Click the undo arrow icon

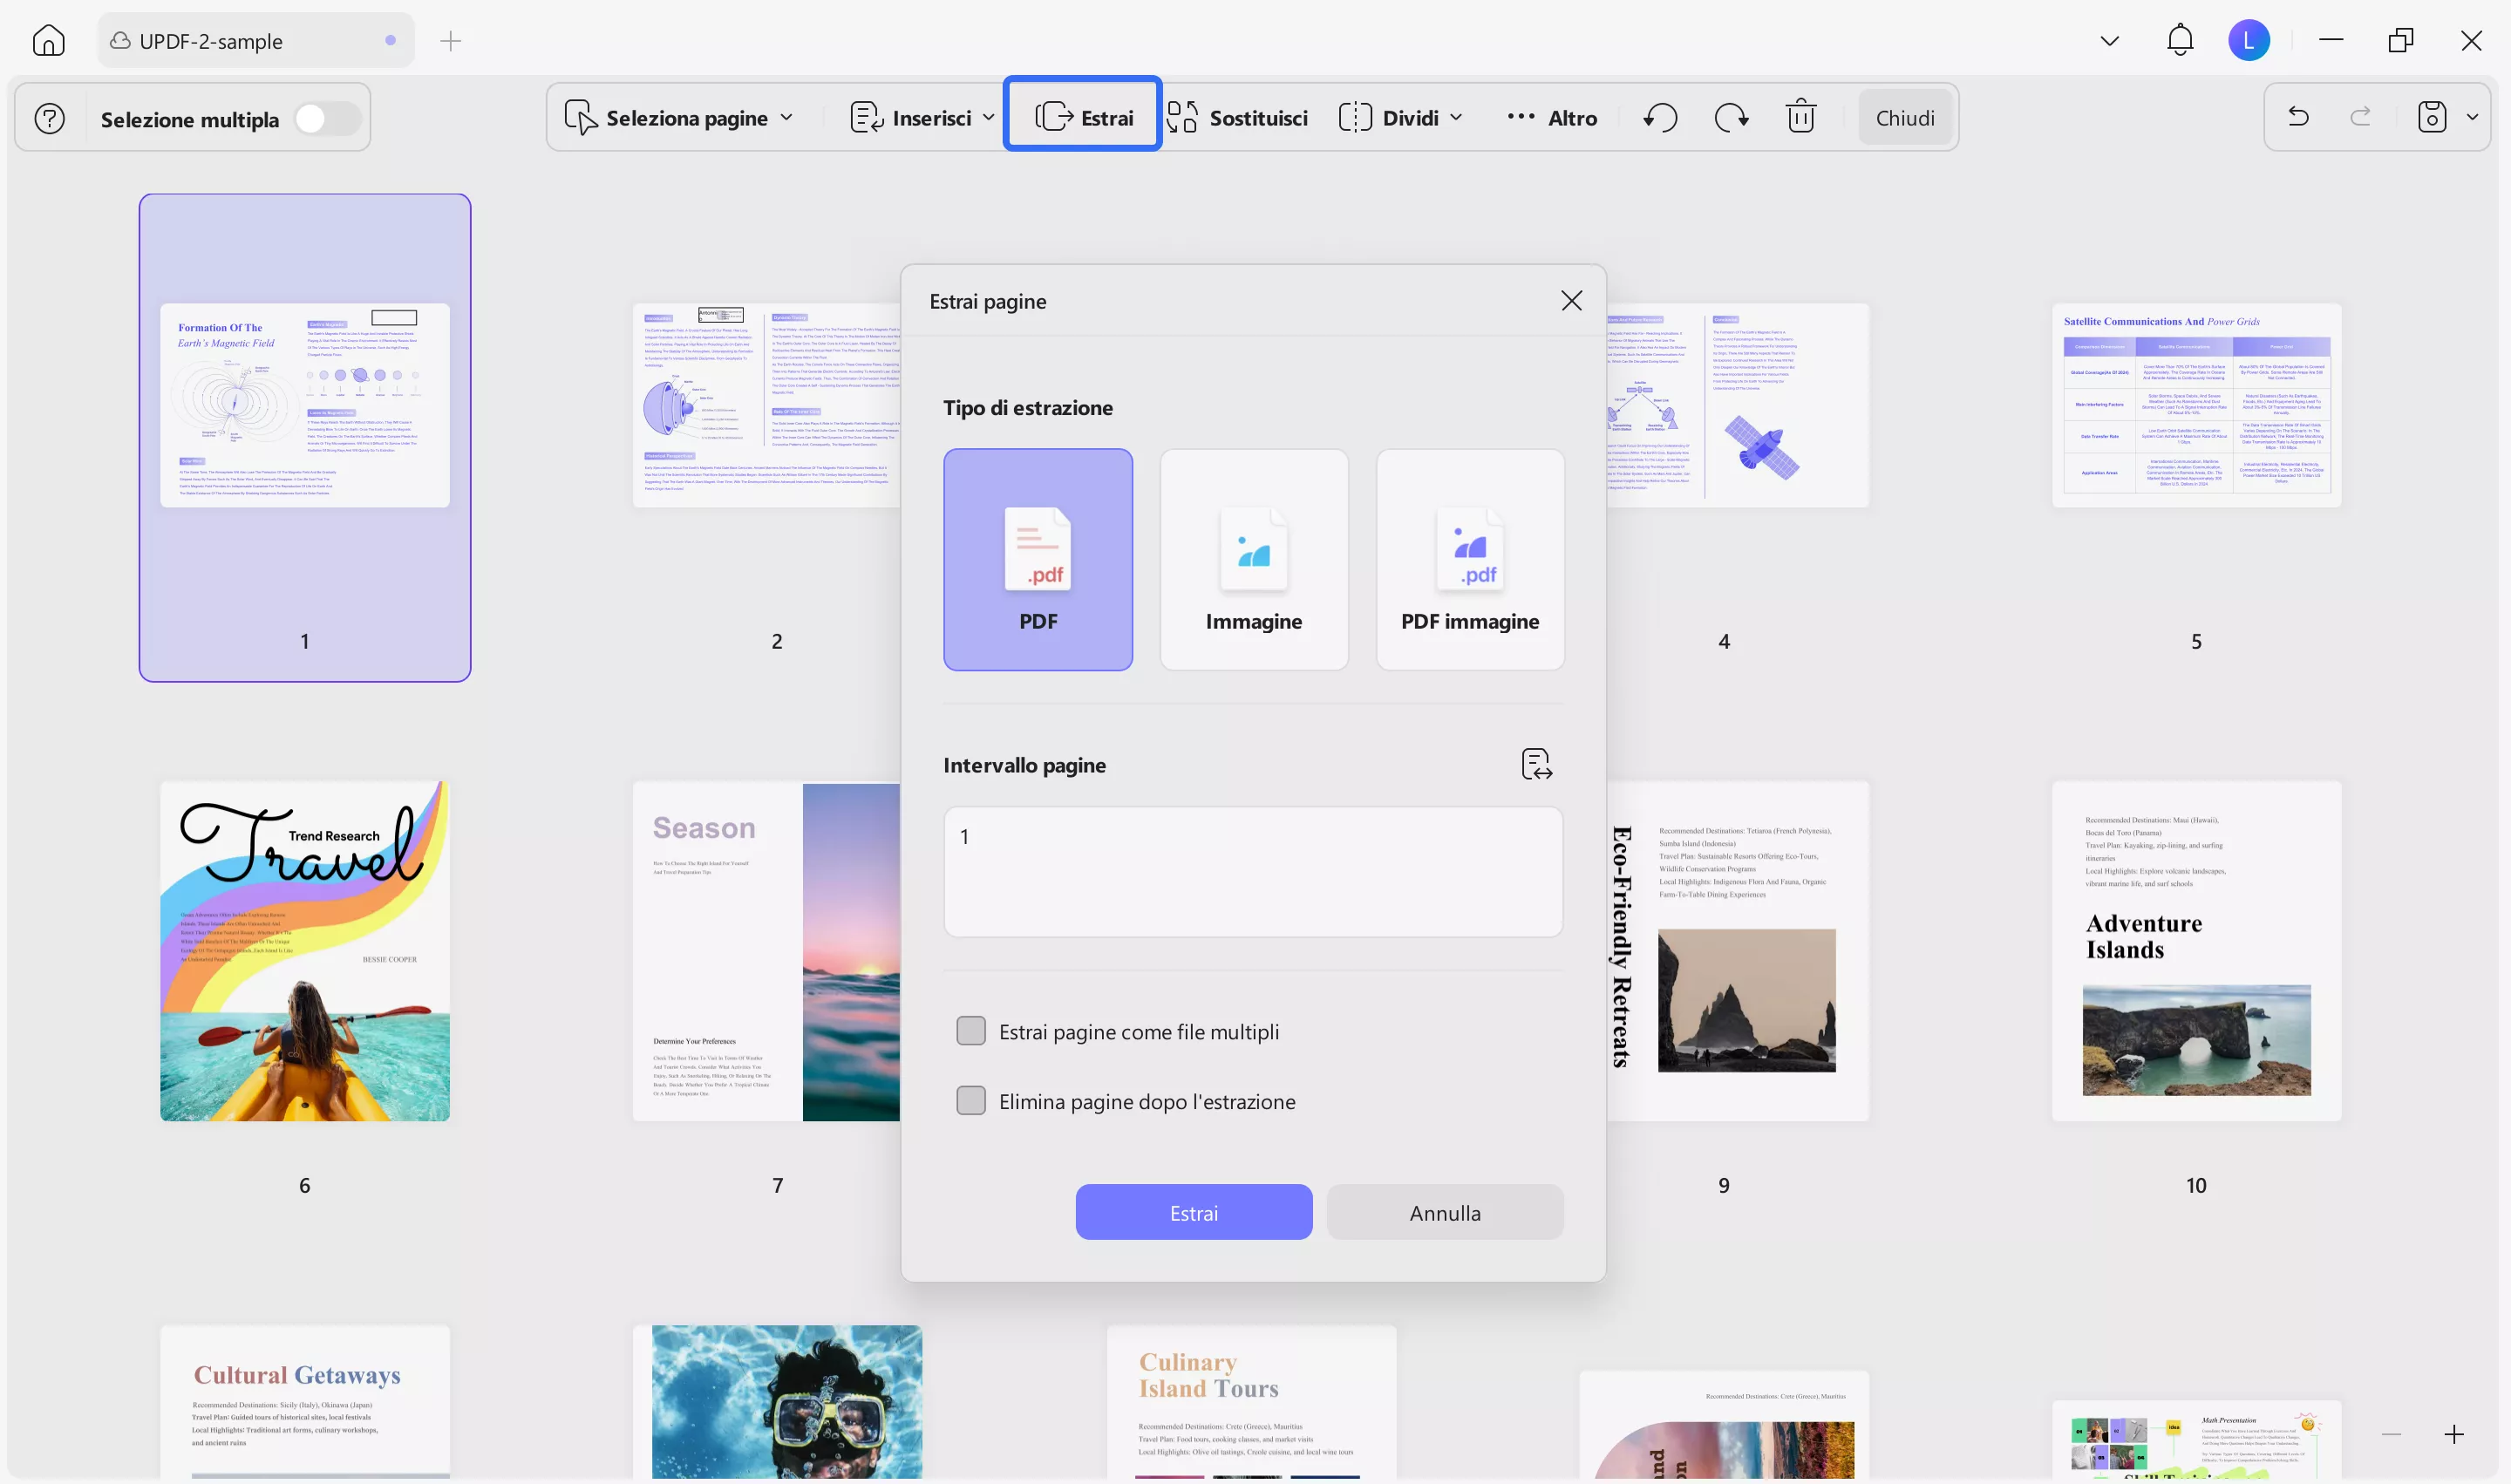click(2298, 117)
